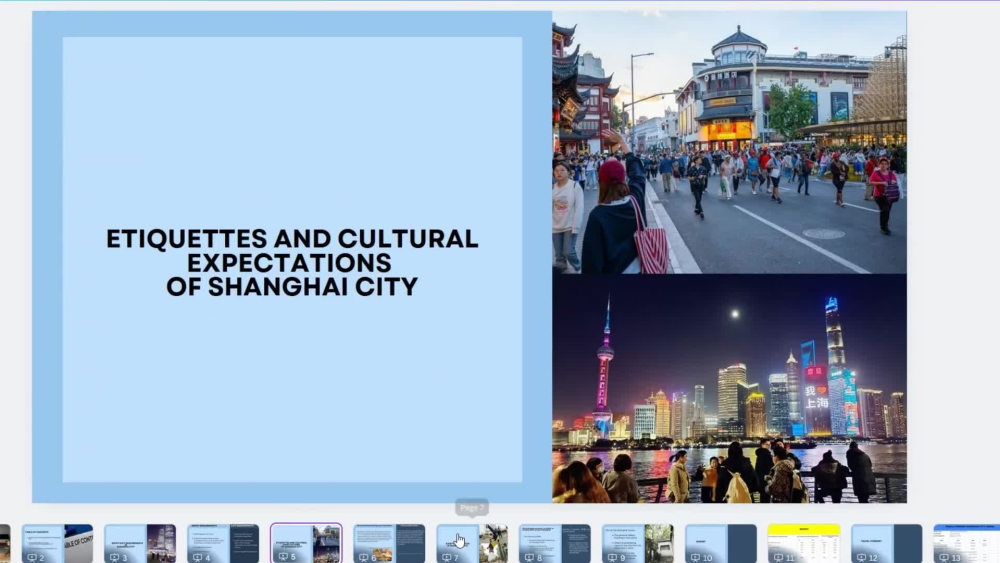
Task: Select the highlighted slide 5 thumbnail
Action: click(306, 543)
